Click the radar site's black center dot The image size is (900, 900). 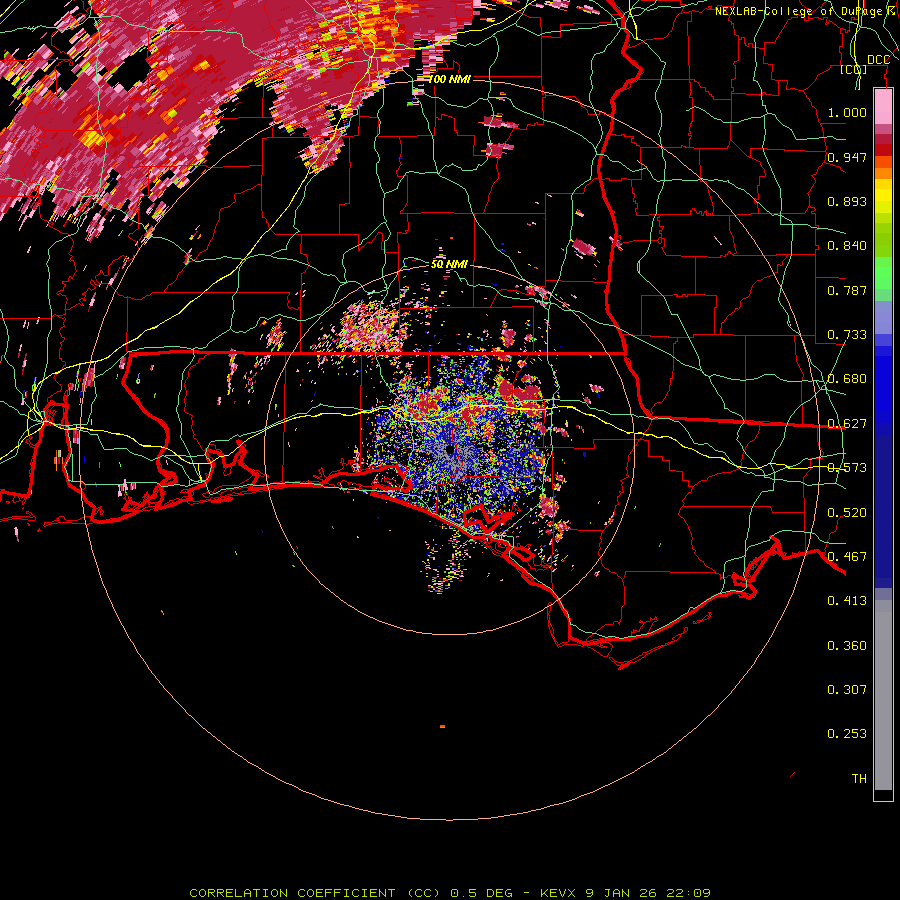point(450,450)
